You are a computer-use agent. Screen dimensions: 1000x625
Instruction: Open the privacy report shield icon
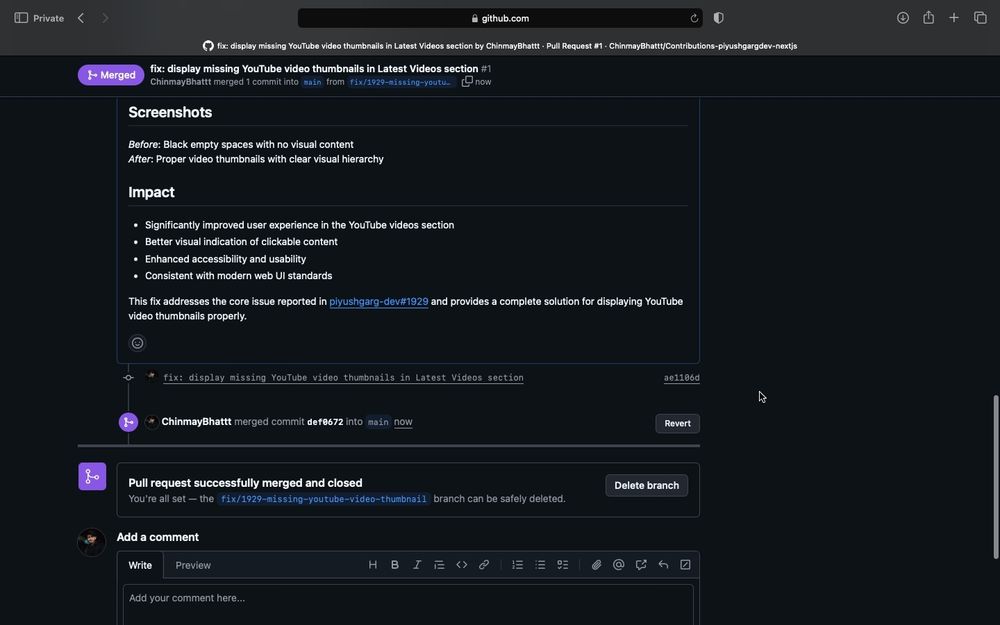(719, 18)
